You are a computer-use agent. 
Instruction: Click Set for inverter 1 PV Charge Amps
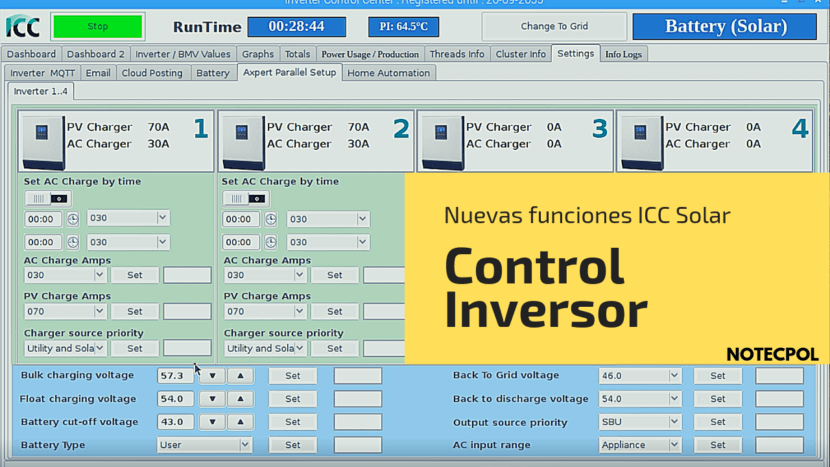(134, 311)
